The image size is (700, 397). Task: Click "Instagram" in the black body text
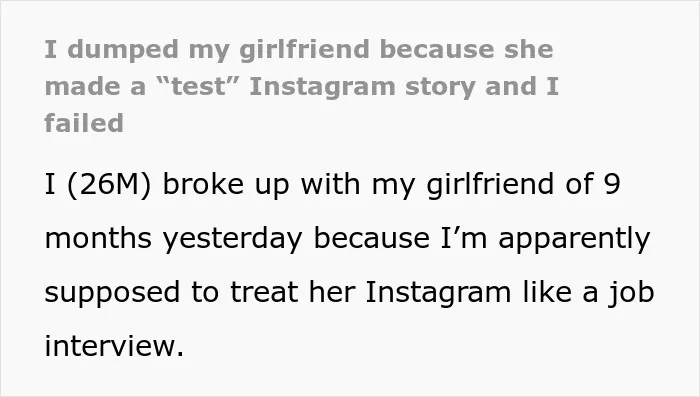tap(438, 293)
